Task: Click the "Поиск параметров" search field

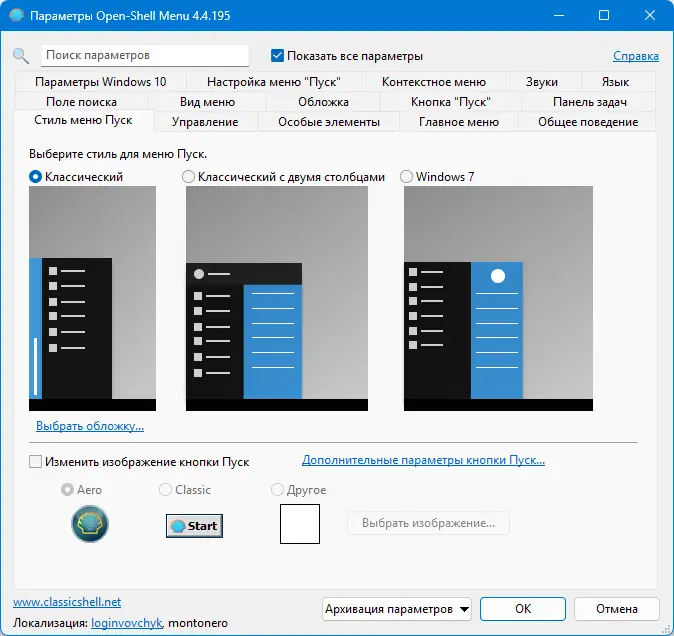Action: click(x=145, y=55)
